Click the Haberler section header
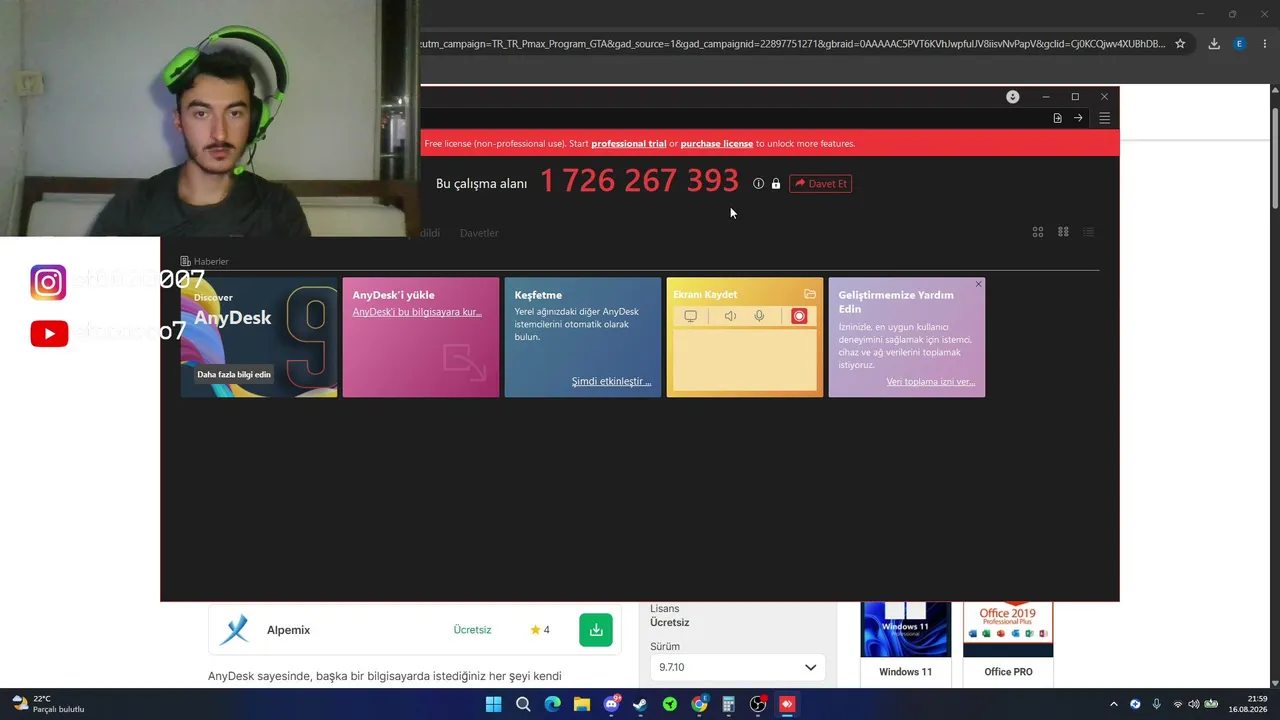 click(205, 261)
